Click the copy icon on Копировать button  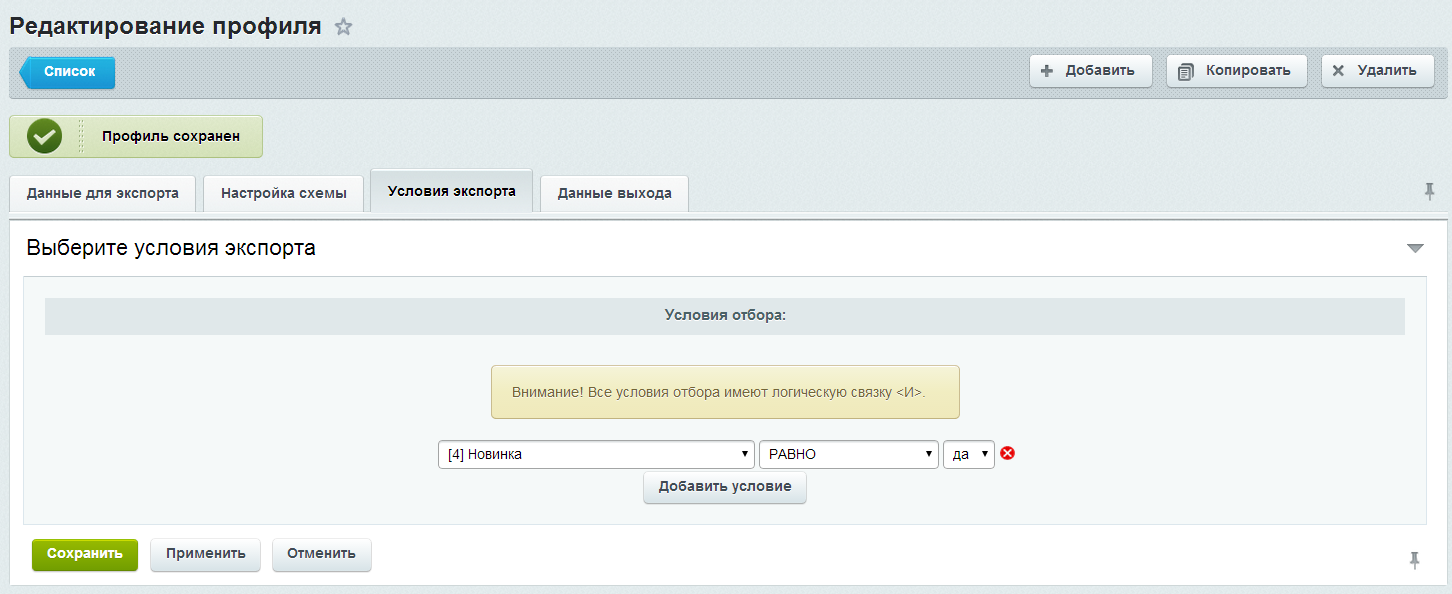(x=1186, y=71)
